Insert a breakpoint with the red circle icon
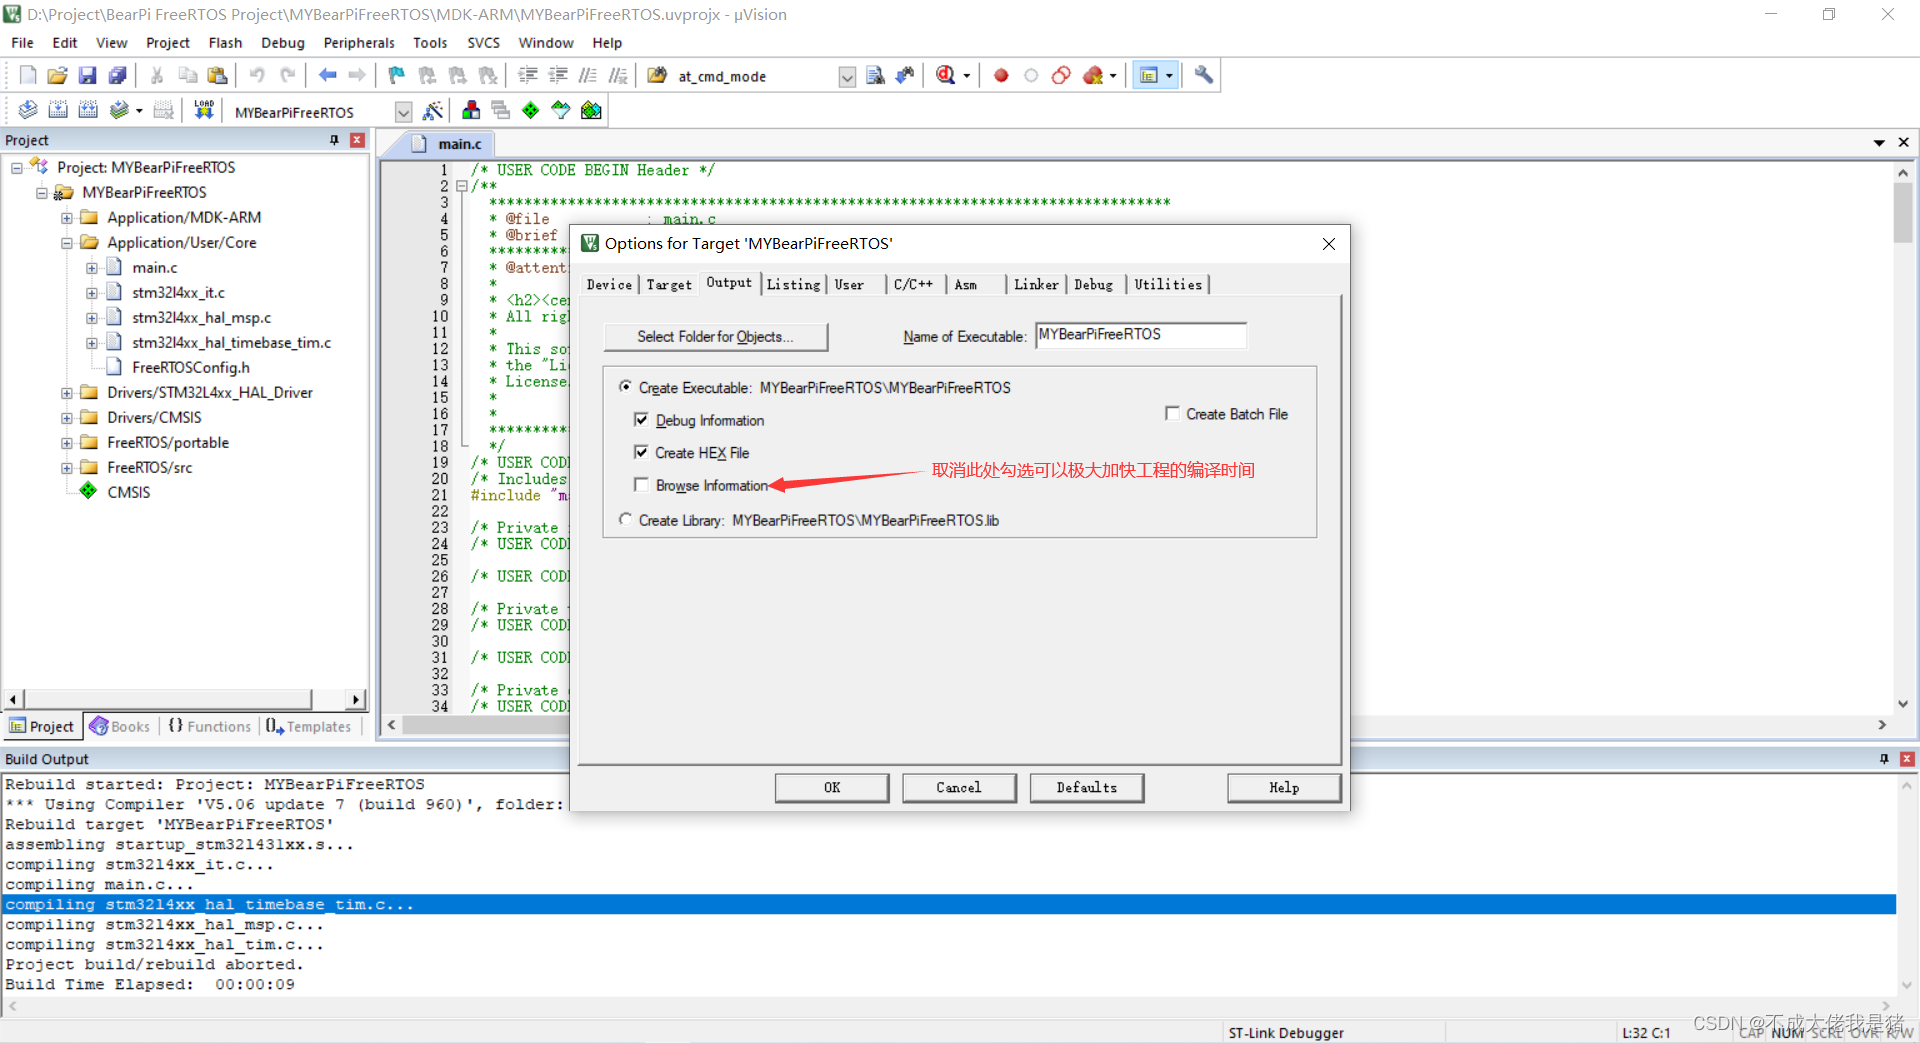1920x1043 pixels. pyautogui.click(x=1001, y=75)
